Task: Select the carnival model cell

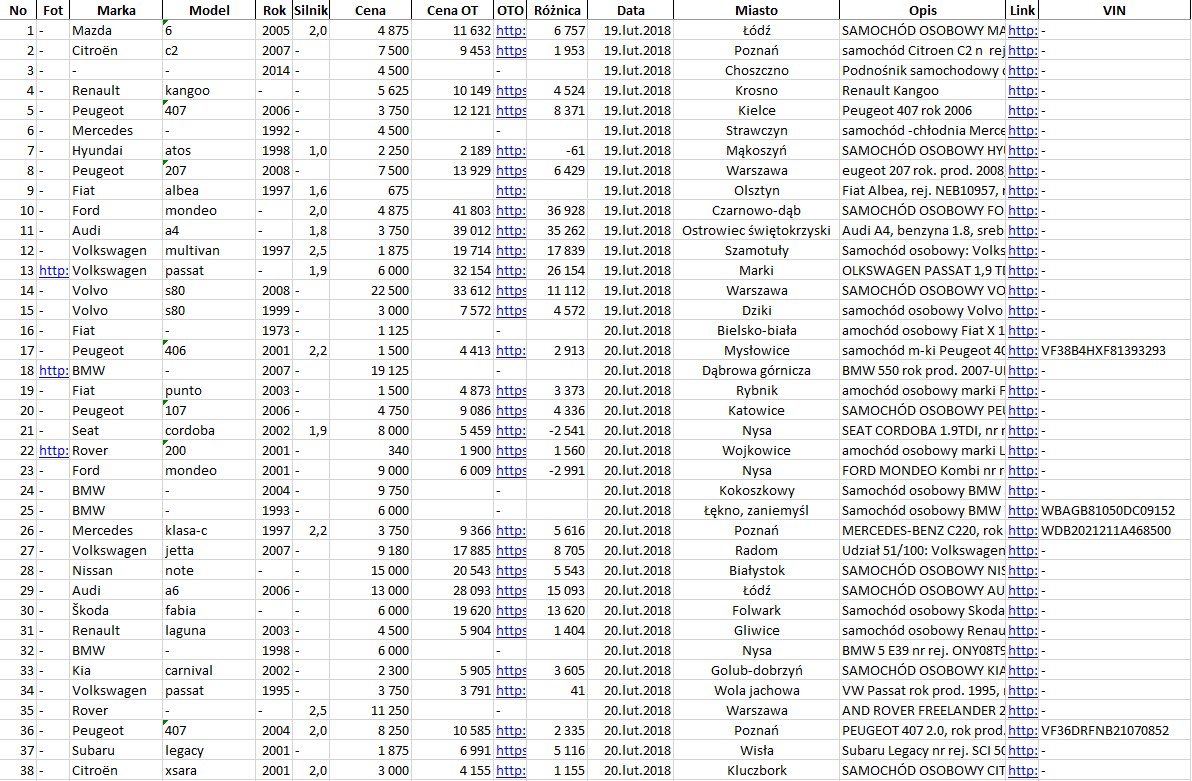Action: tap(209, 670)
